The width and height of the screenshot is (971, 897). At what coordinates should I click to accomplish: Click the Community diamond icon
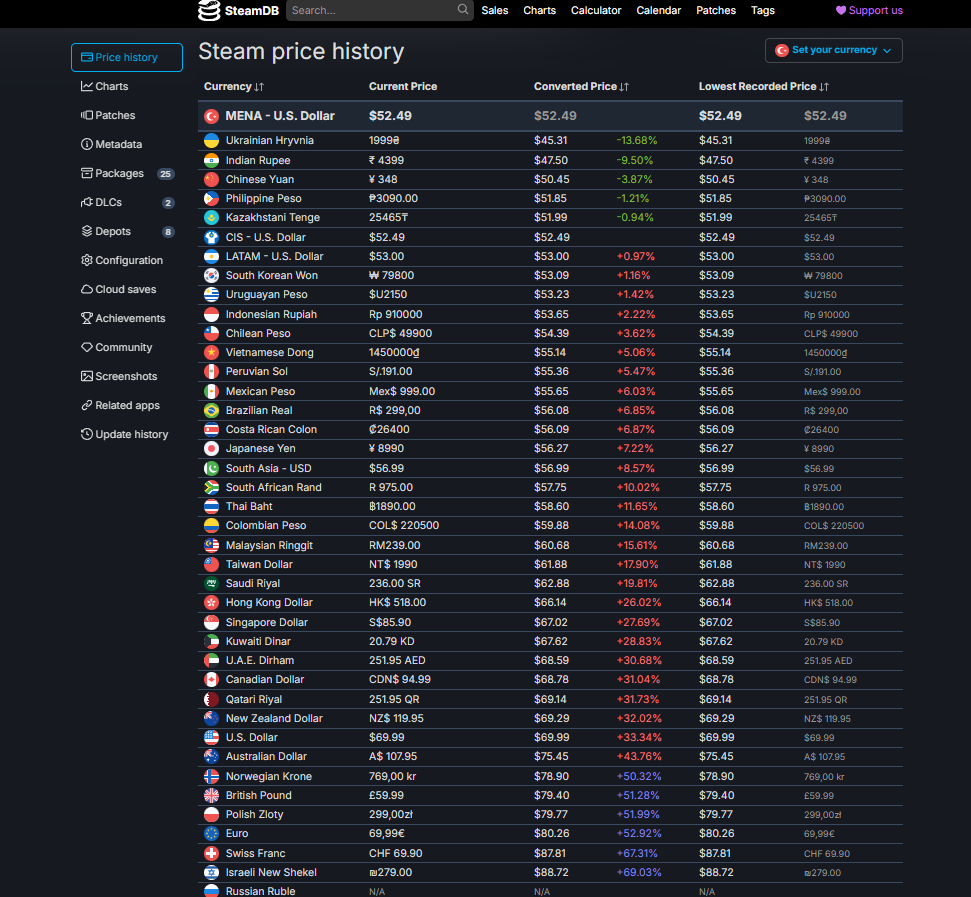coord(87,347)
